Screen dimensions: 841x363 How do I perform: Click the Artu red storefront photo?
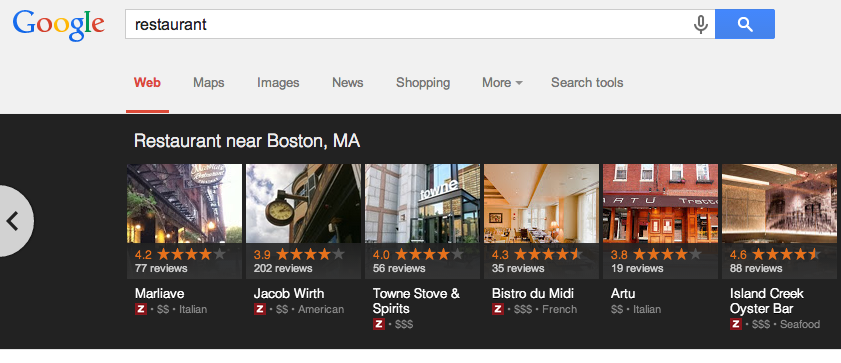661,204
